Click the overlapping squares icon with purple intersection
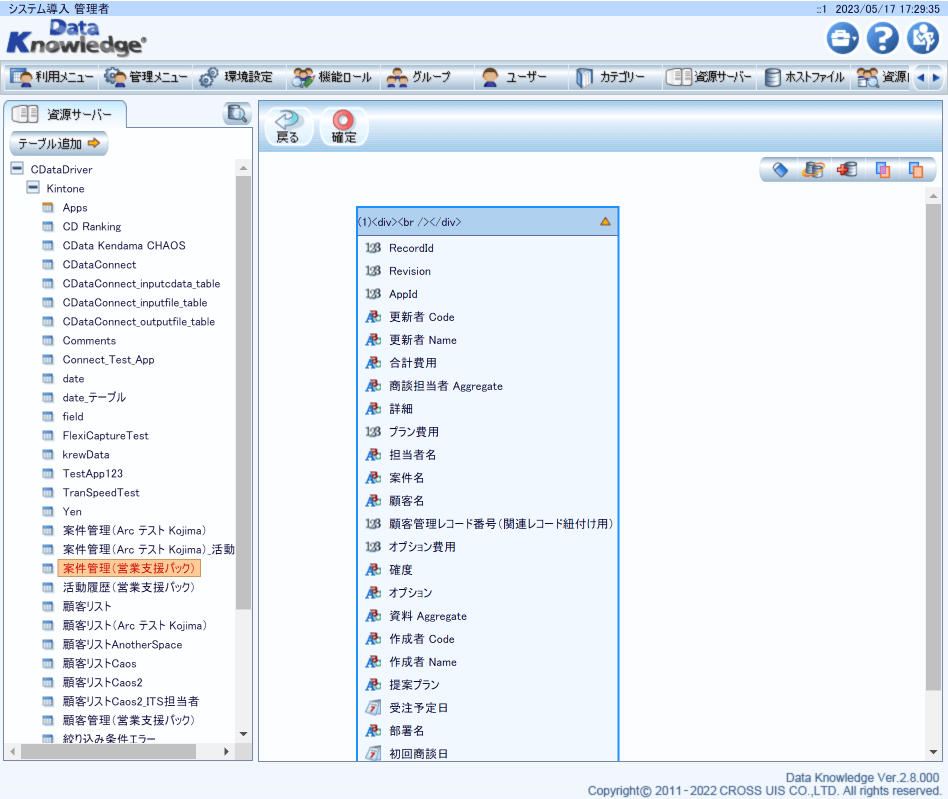The height and width of the screenshot is (799, 948). tap(883, 170)
